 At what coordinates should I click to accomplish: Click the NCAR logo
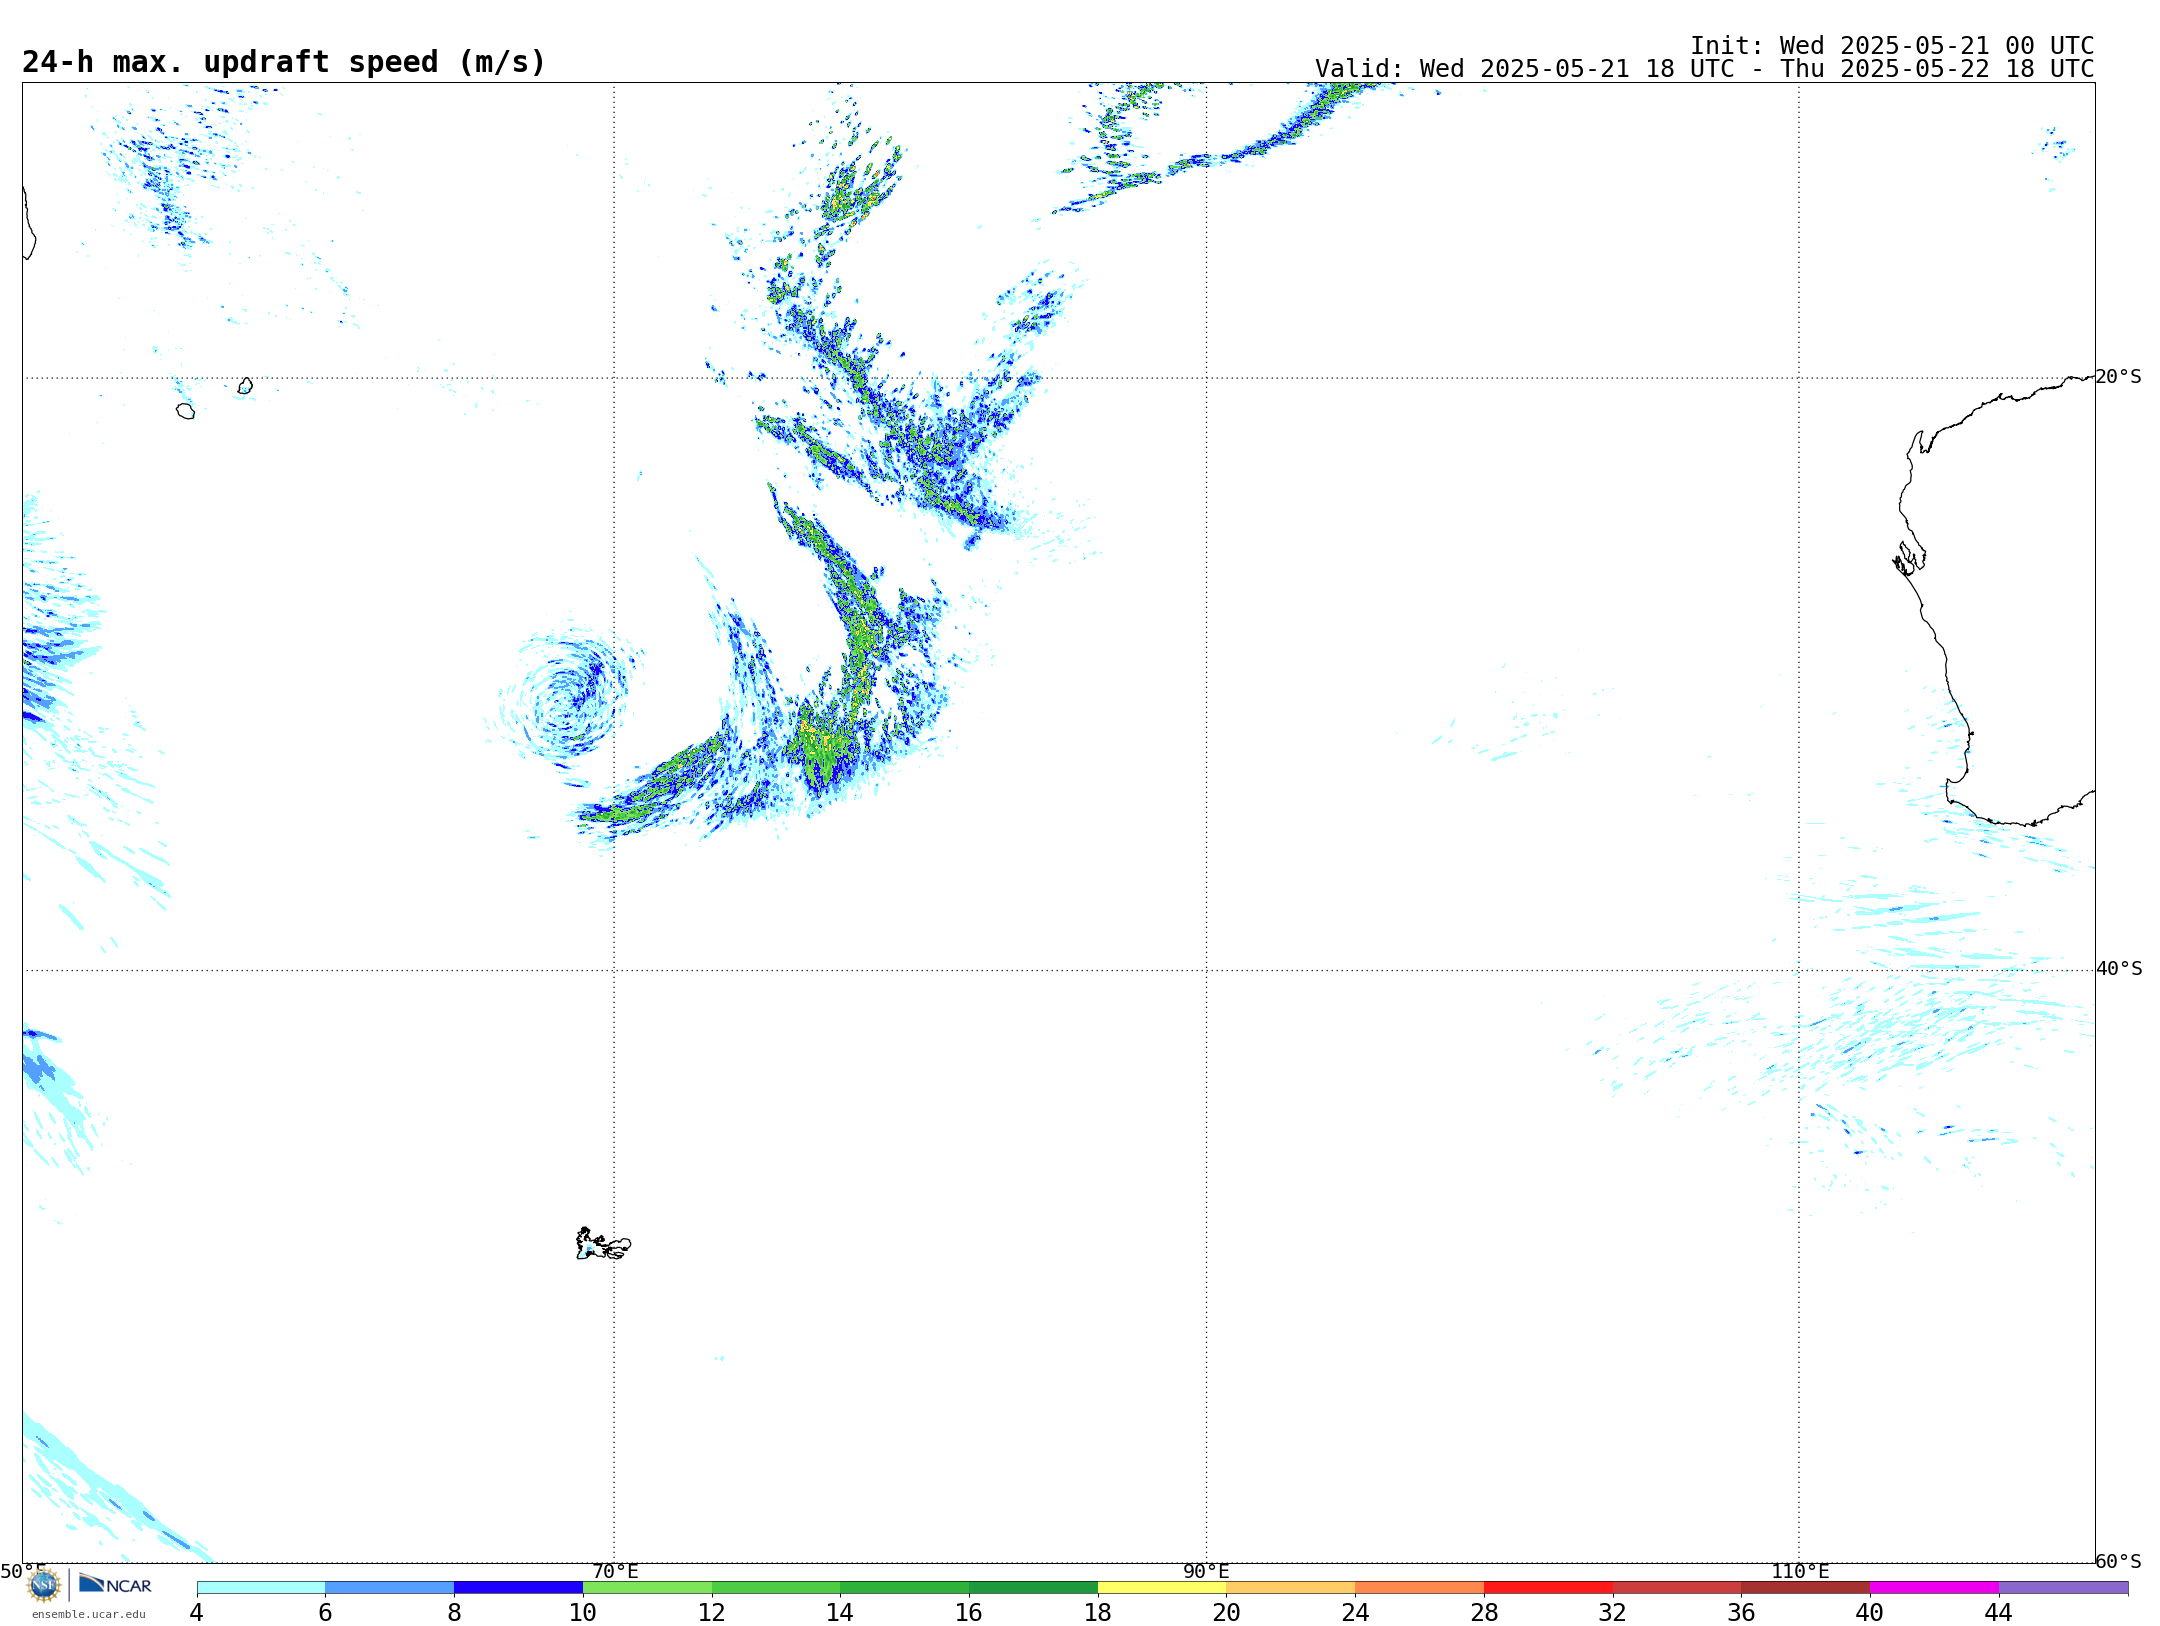coord(115,1584)
